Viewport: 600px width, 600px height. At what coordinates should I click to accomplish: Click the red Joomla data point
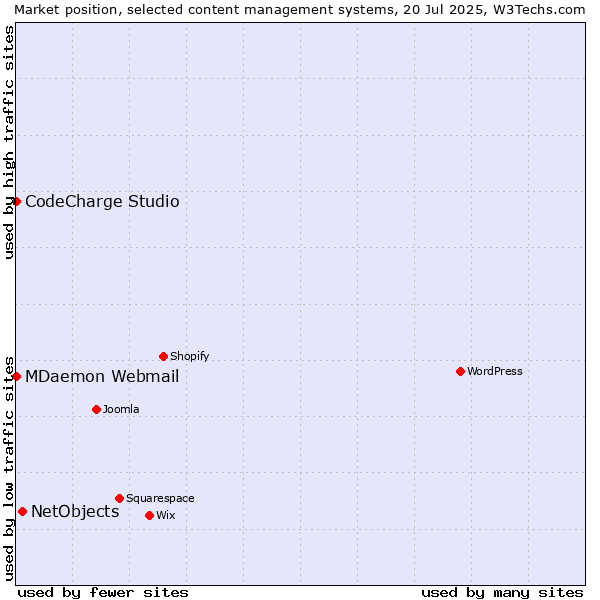(x=96, y=409)
